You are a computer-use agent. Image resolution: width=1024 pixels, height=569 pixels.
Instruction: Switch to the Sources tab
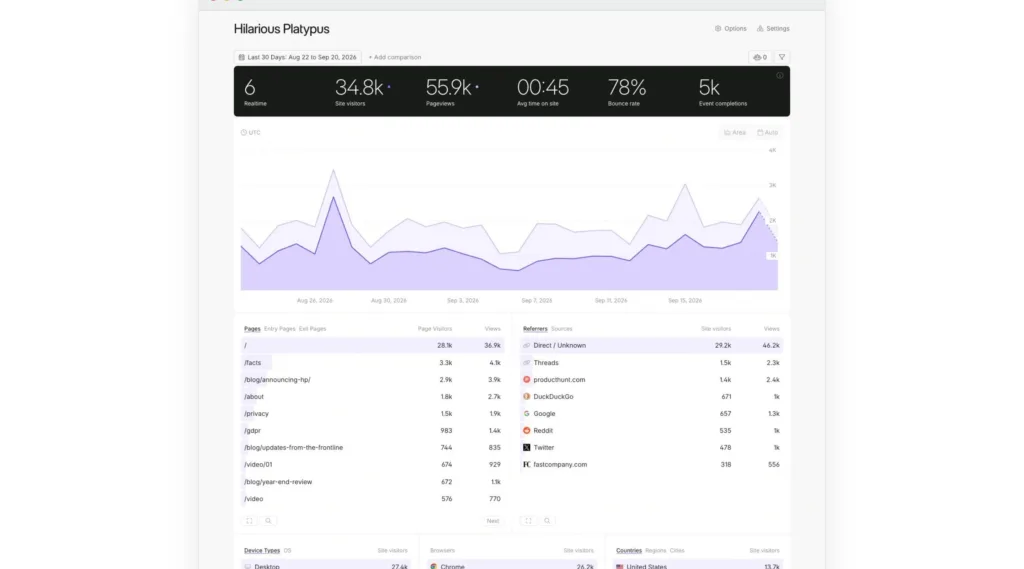(562, 329)
